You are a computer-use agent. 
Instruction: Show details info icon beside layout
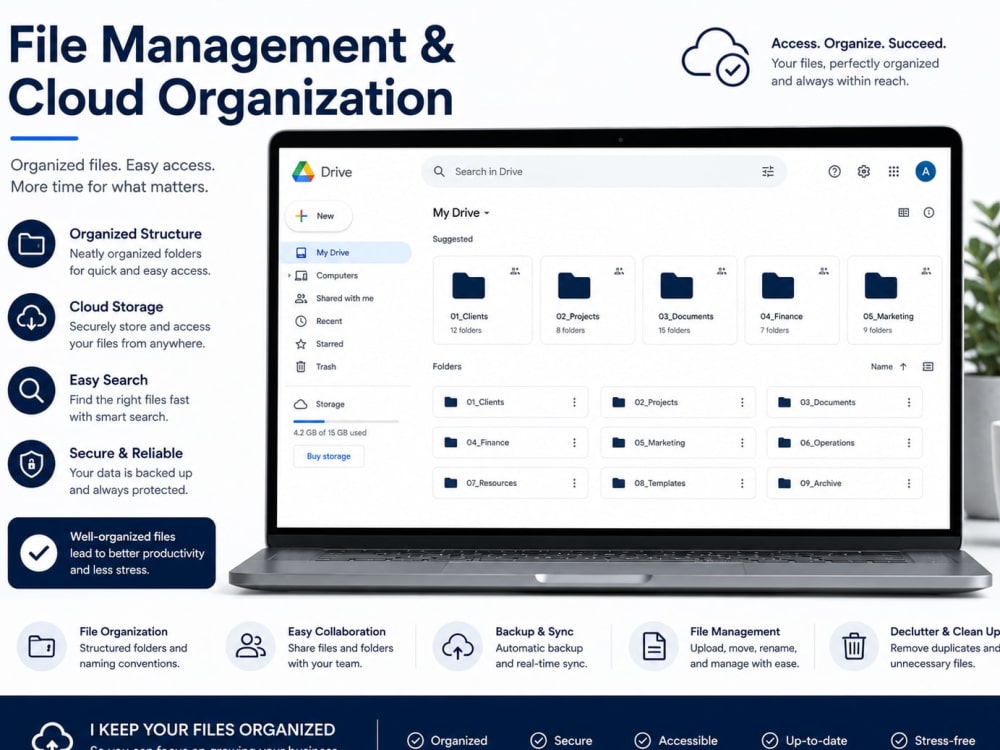(929, 212)
